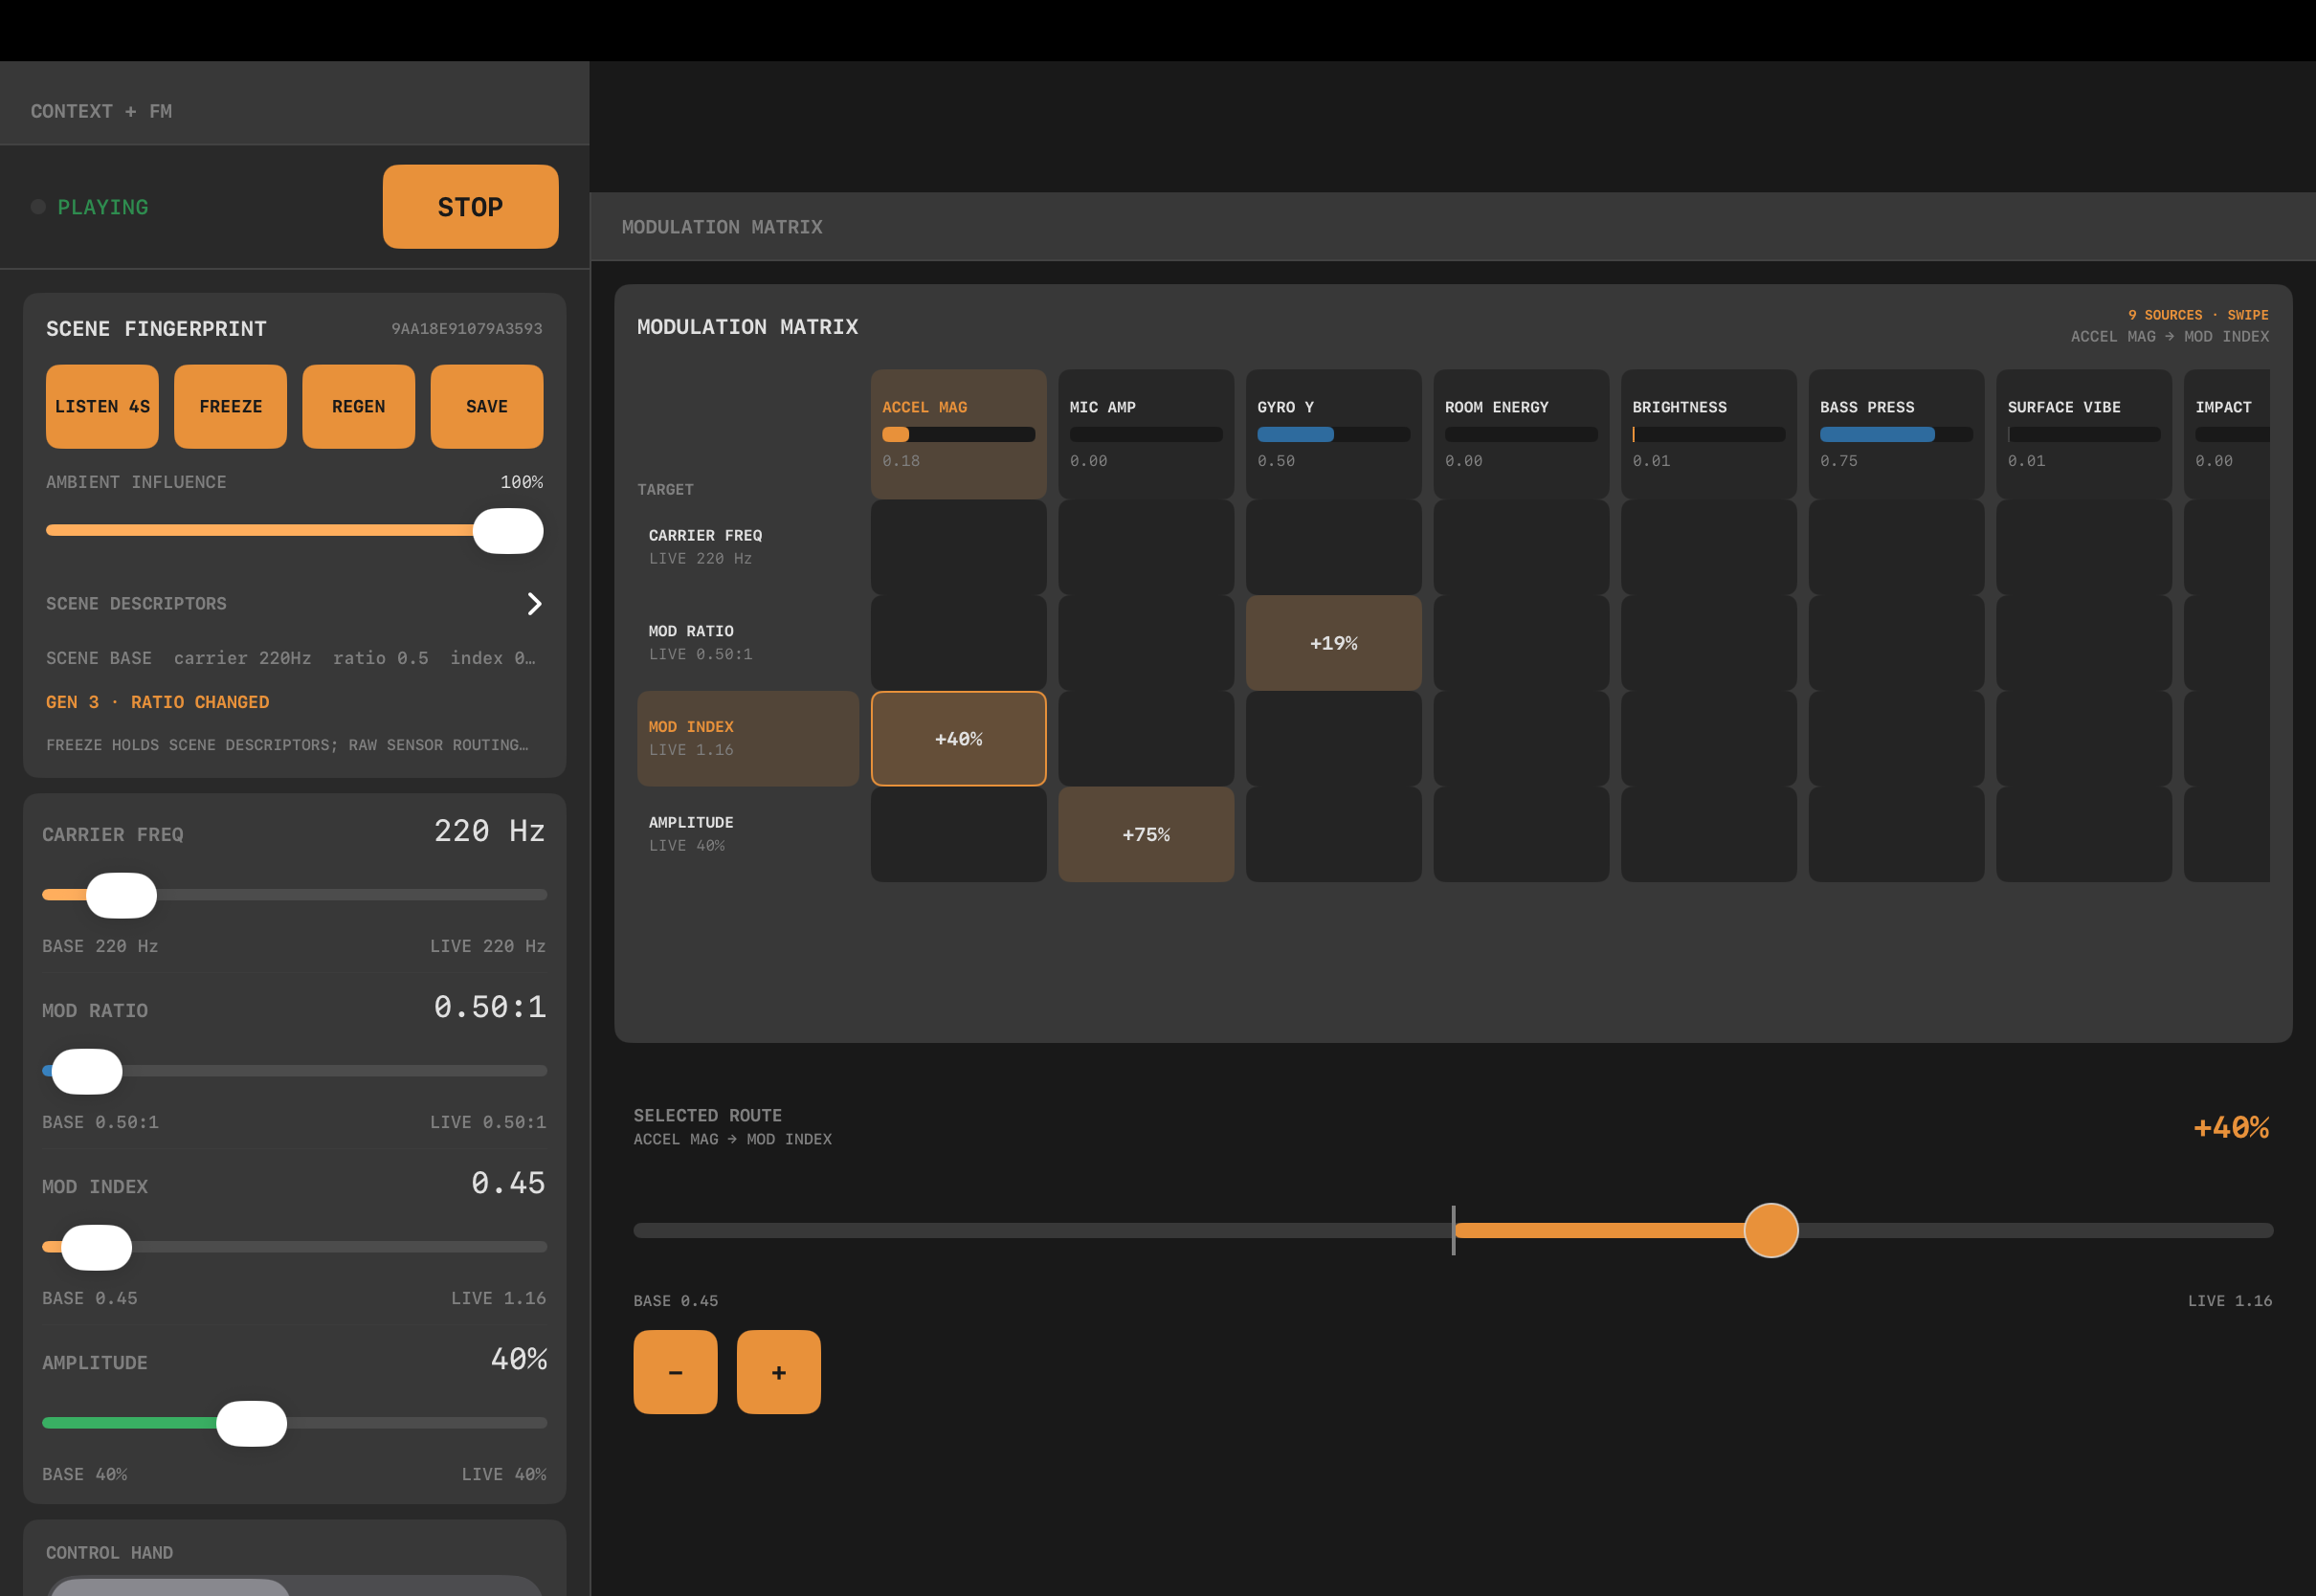Click the Selected Route orange slider knob
Image resolution: width=2316 pixels, height=1596 pixels.
point(1771,1230)
